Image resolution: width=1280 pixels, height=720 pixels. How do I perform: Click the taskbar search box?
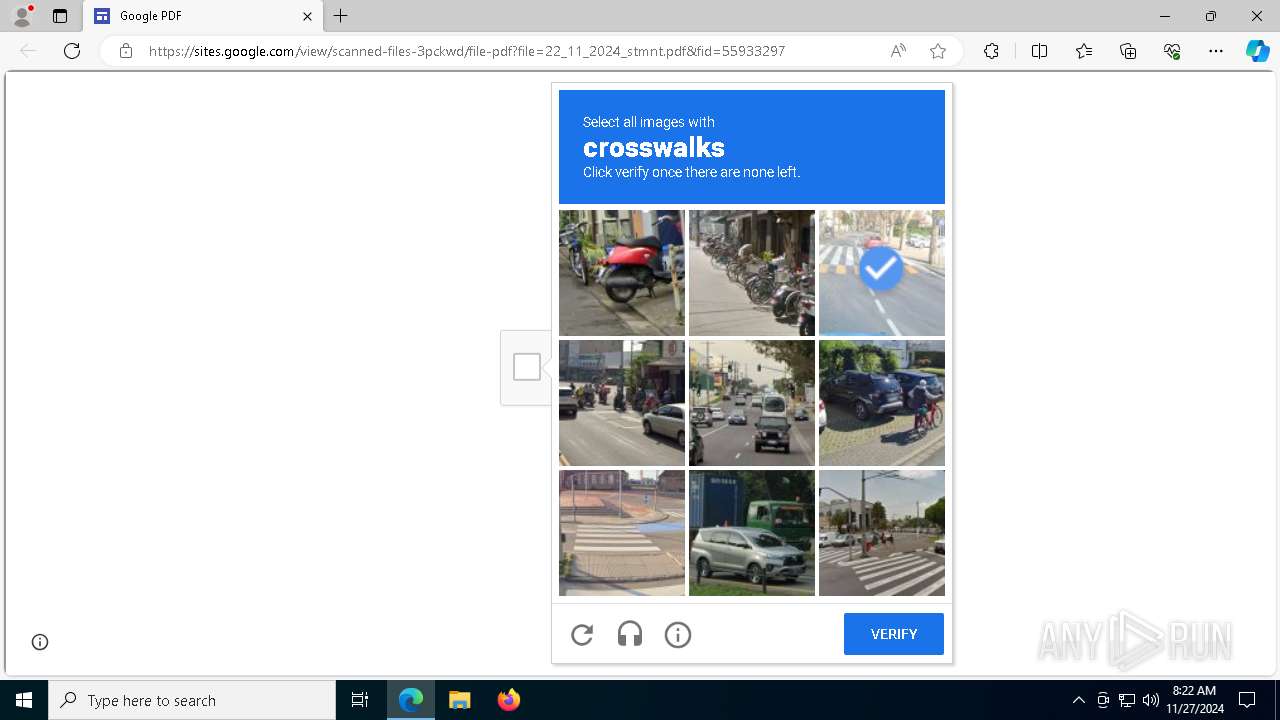(x=192, y=700)
